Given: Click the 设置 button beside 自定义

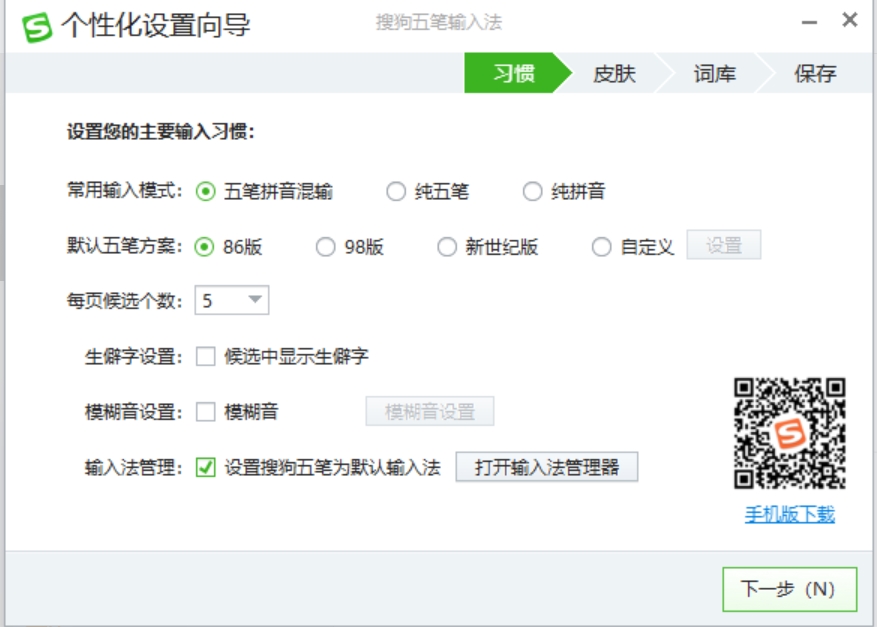Looking at the screenshot, I should tap(724, 245).
